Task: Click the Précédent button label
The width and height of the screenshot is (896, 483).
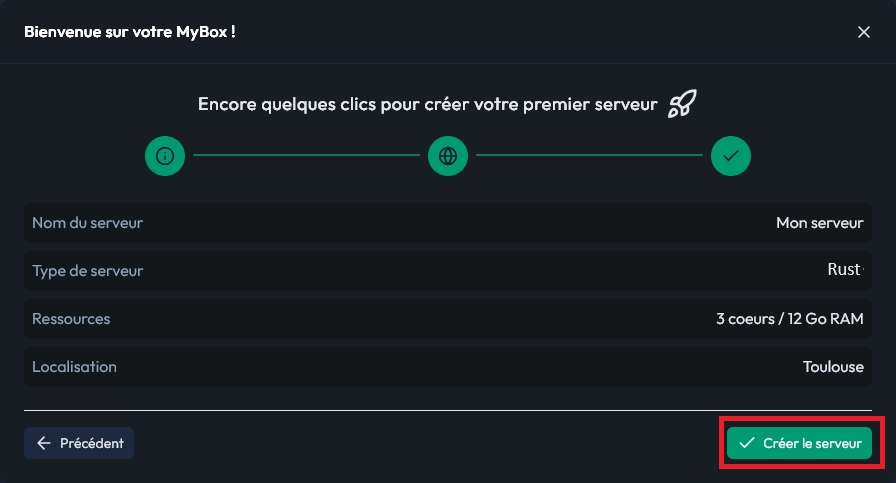Action: coord(92,443)
